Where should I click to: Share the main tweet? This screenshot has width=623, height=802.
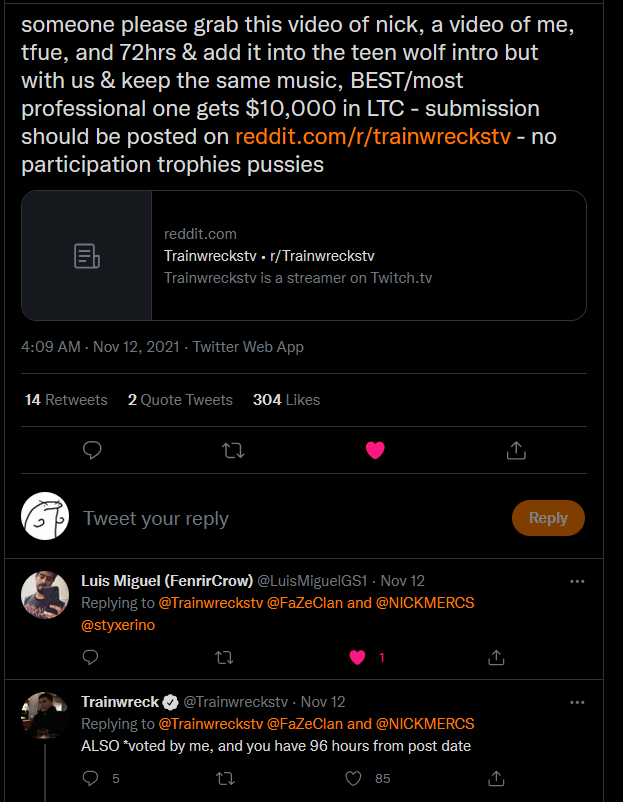tap(516, 450)
